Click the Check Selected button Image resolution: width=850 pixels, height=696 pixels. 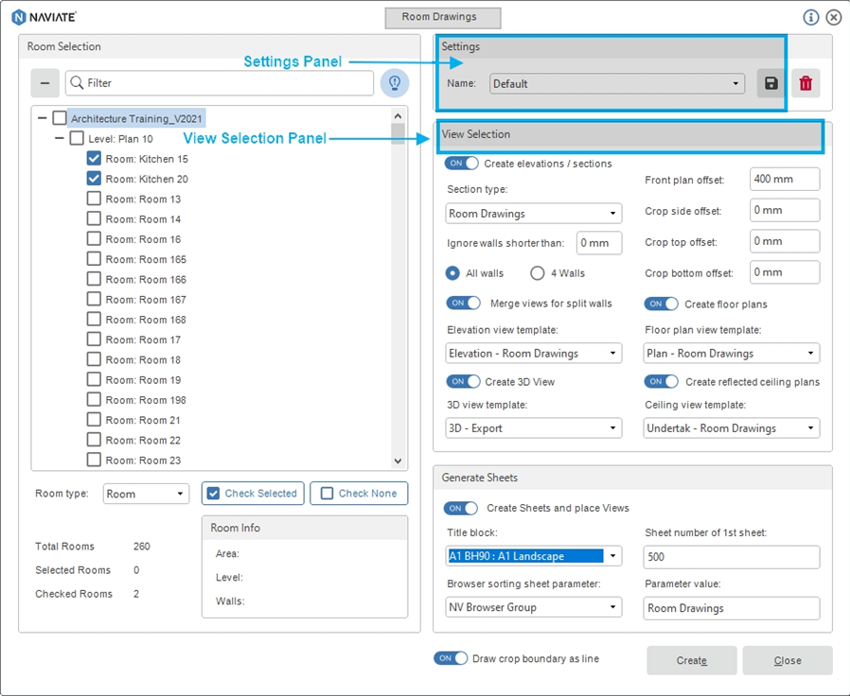253,493
